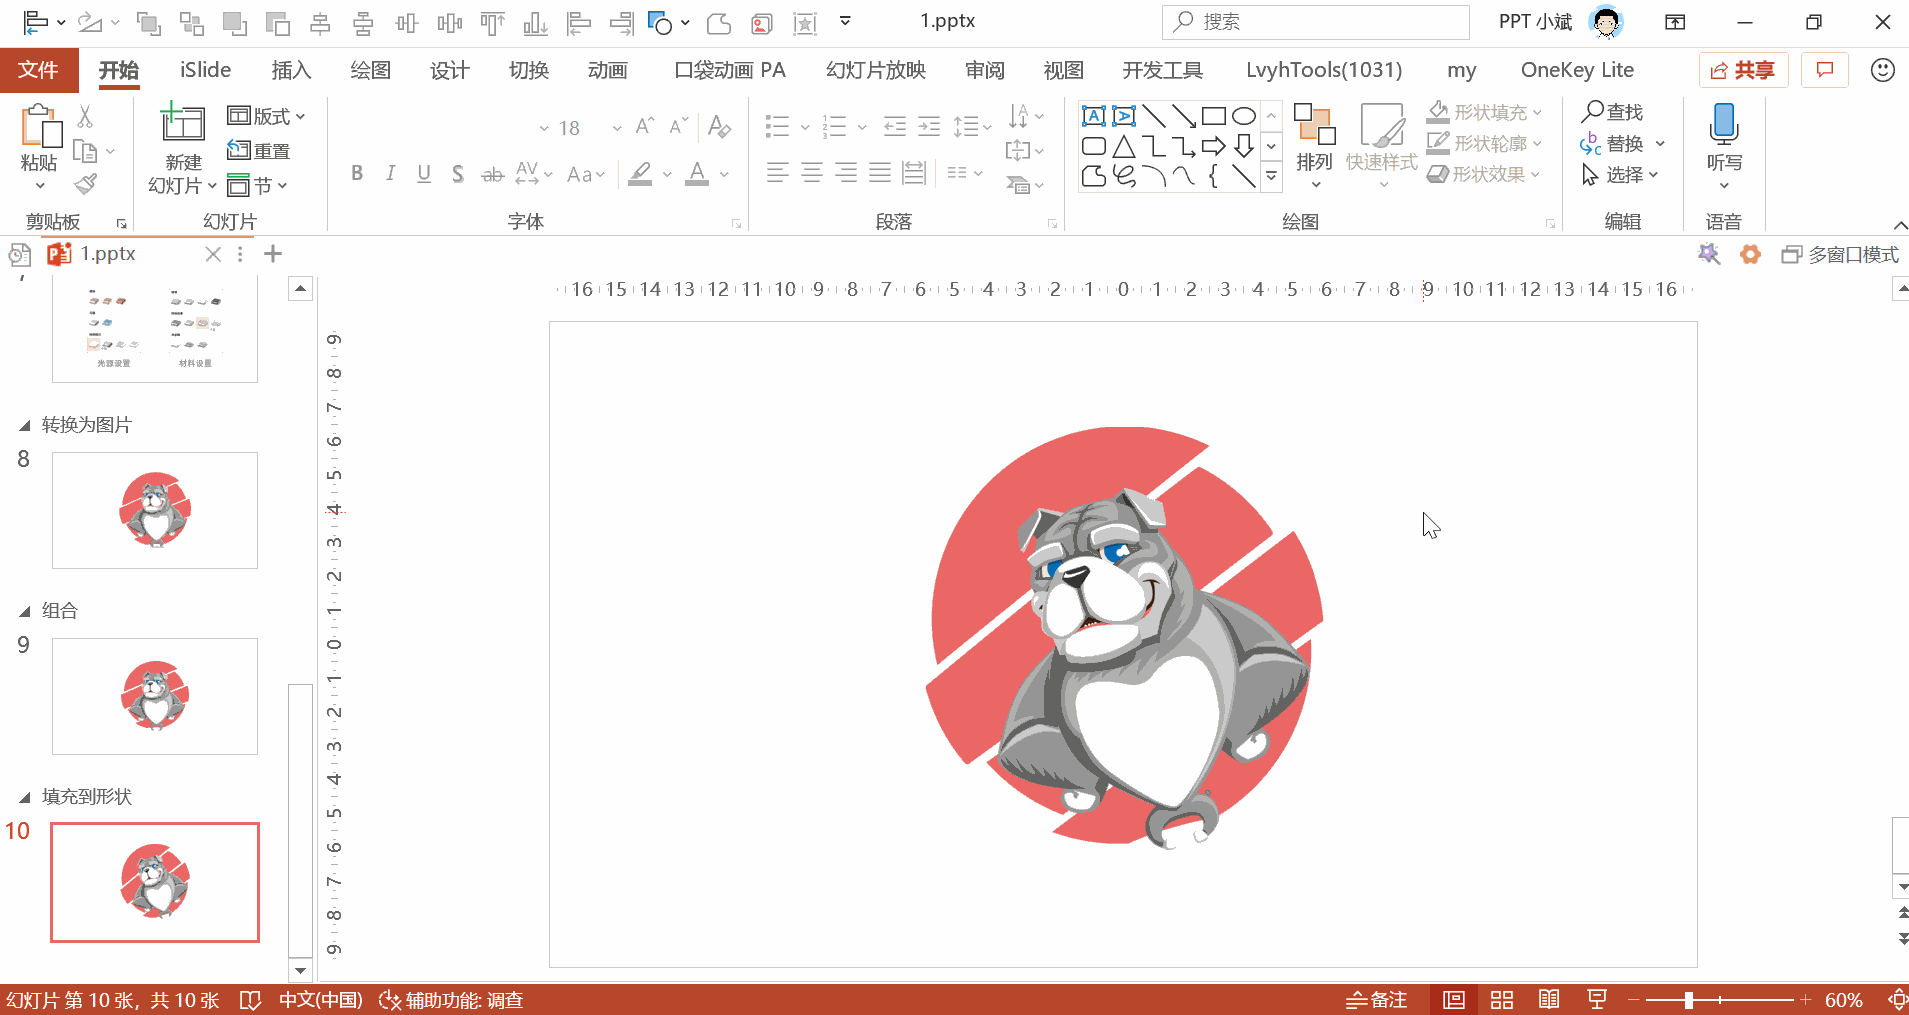
Task: Click the font color (A) button
Action: 697,174
